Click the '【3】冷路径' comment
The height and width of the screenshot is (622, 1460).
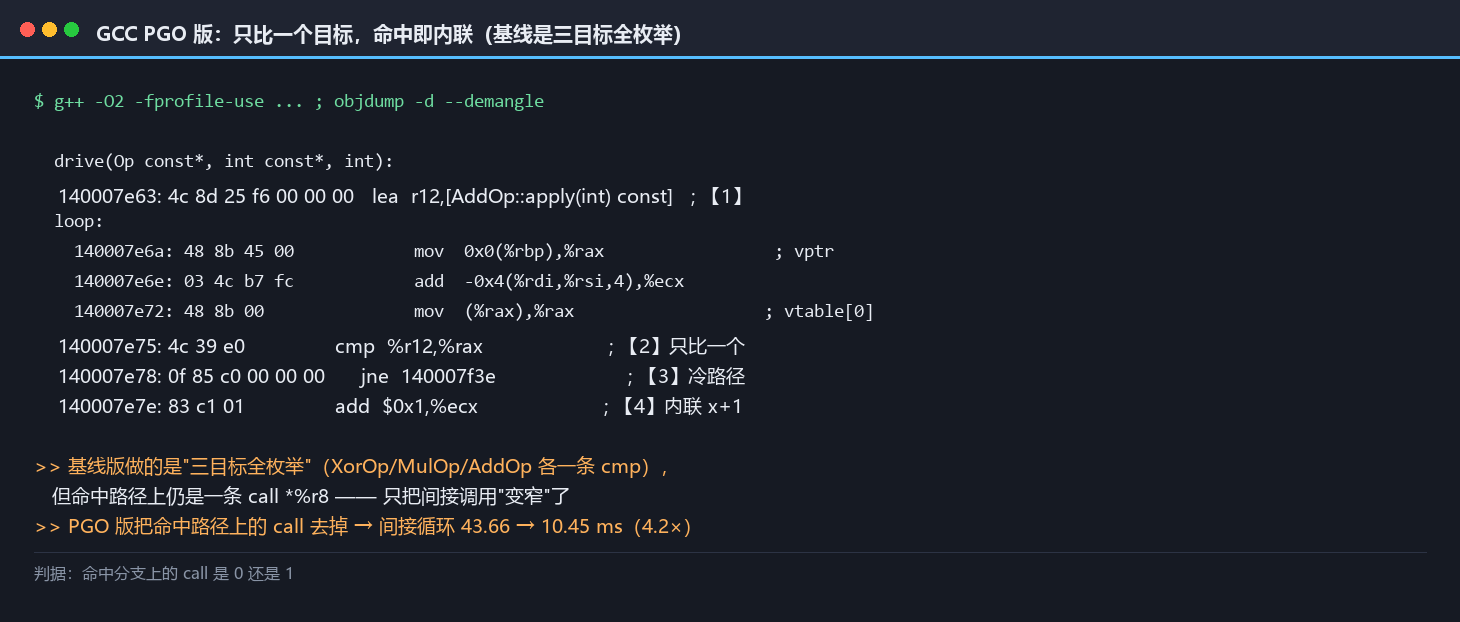(686, 377)
